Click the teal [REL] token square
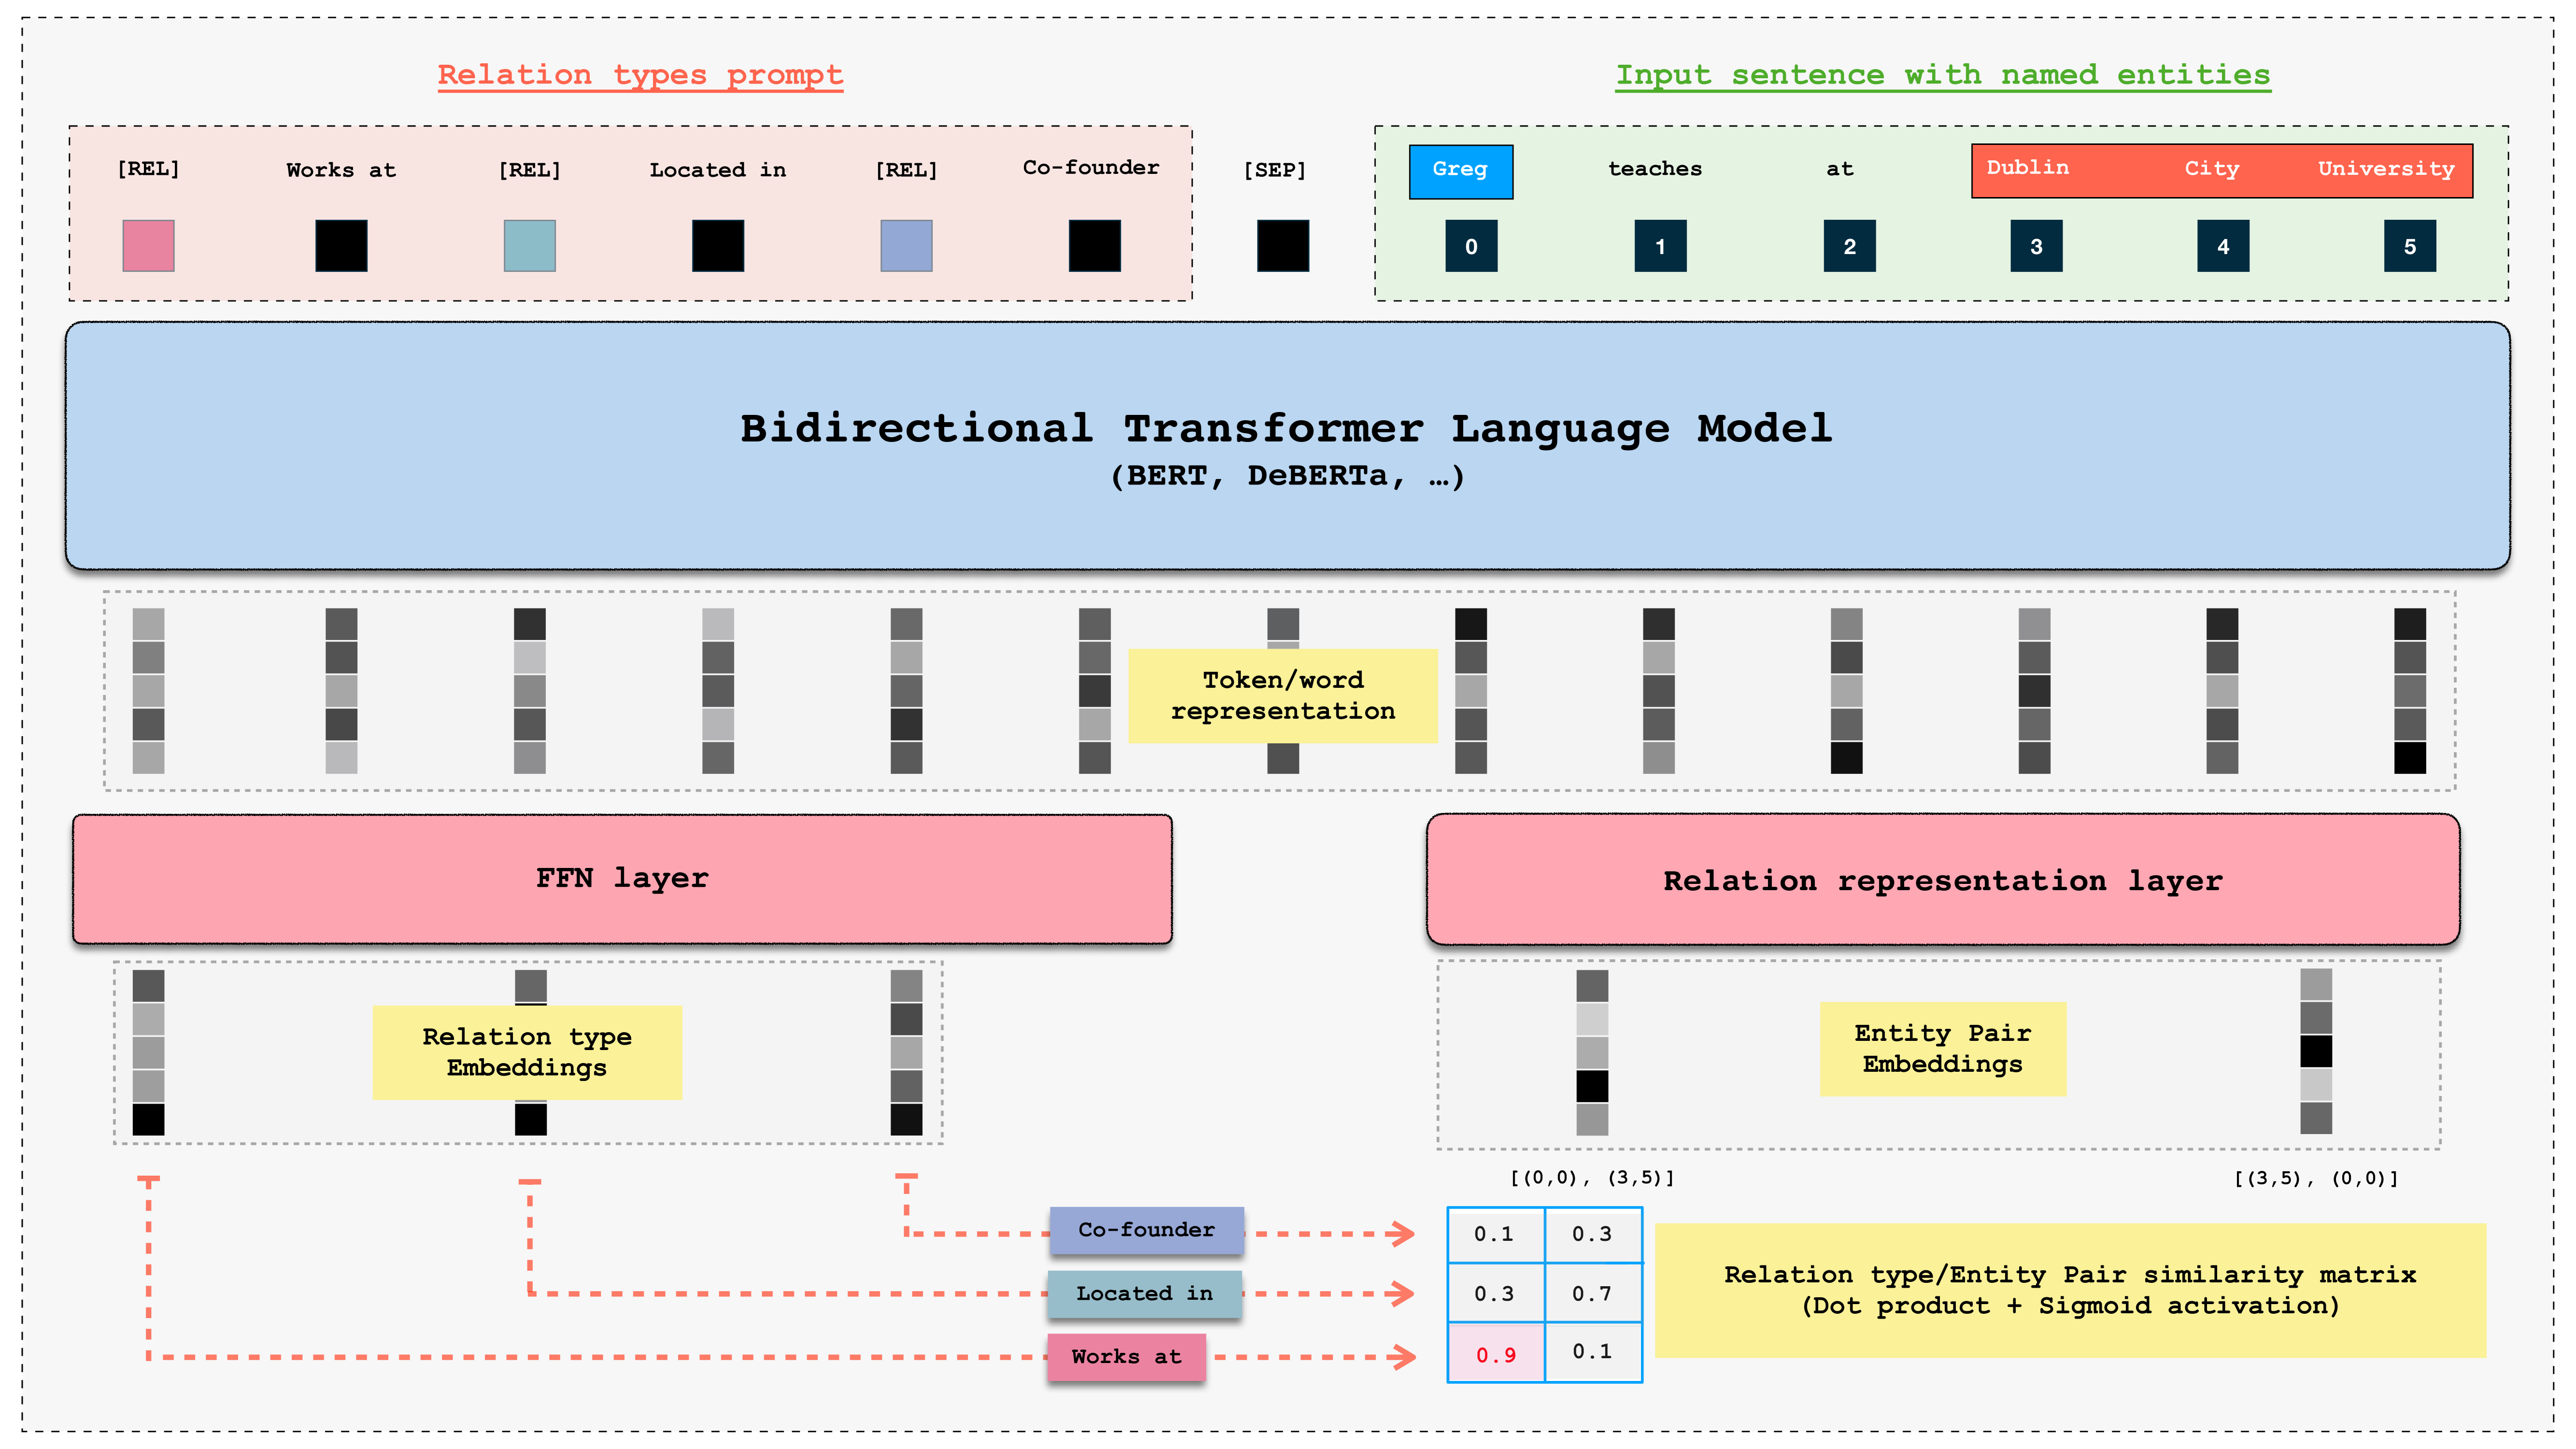 click(x=529, y=246)
